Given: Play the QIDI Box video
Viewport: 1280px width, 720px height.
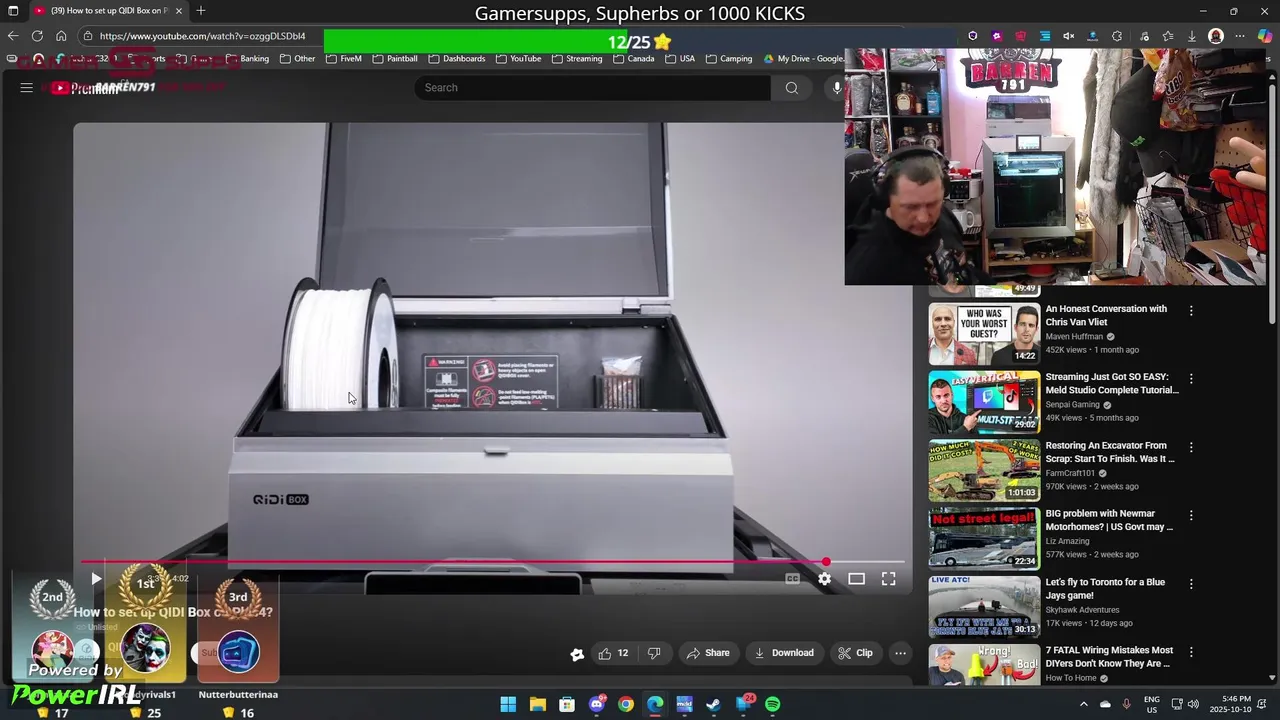Looking at the screenshot, I should 96,579.
